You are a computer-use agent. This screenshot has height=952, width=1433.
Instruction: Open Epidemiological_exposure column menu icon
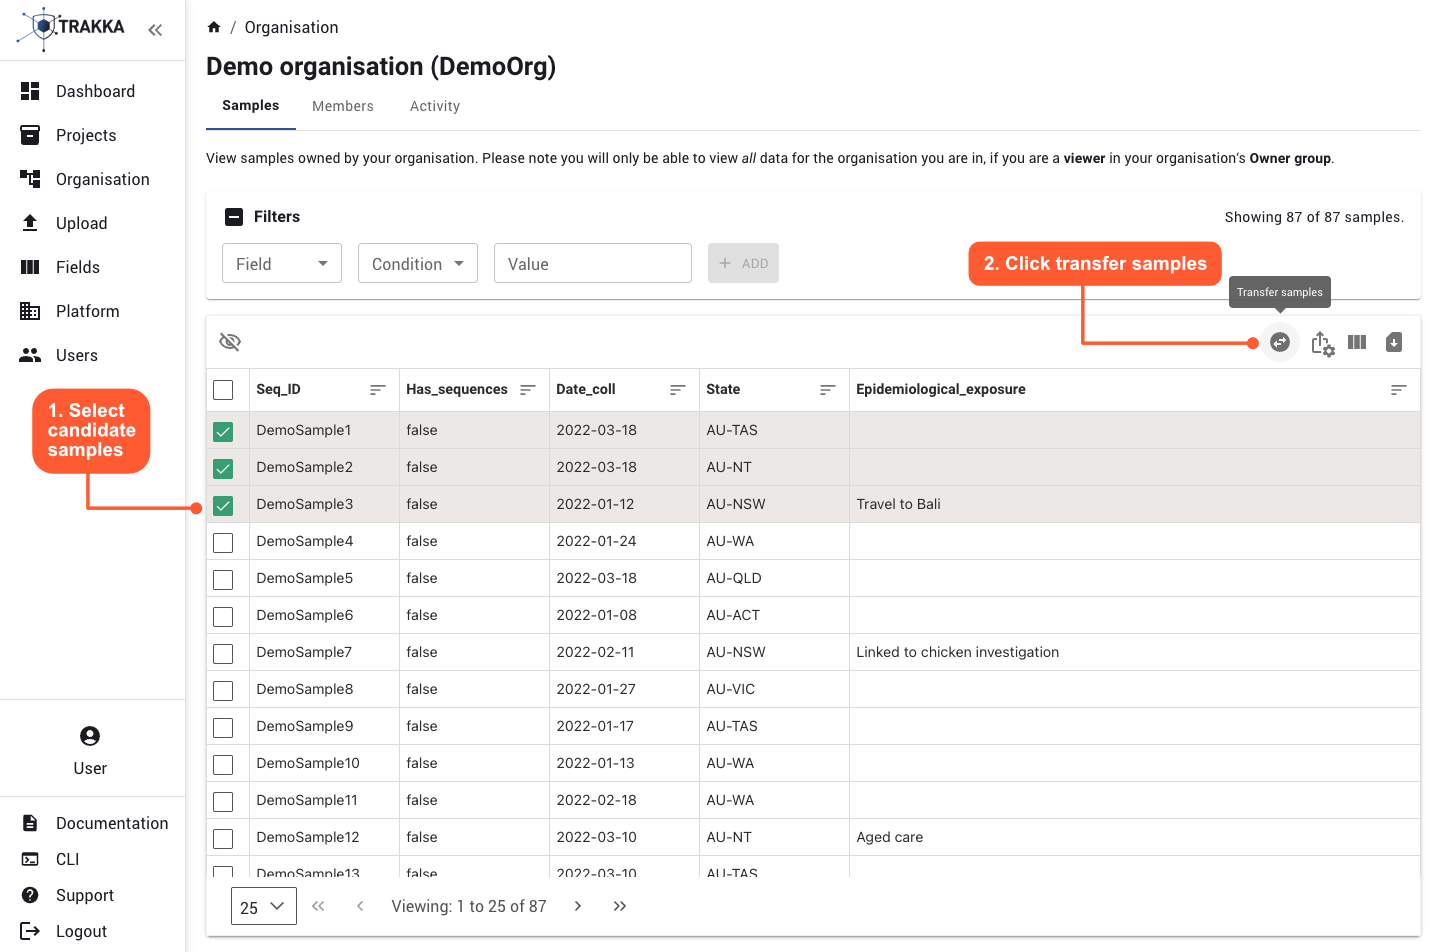click(x=1399, y=390)
